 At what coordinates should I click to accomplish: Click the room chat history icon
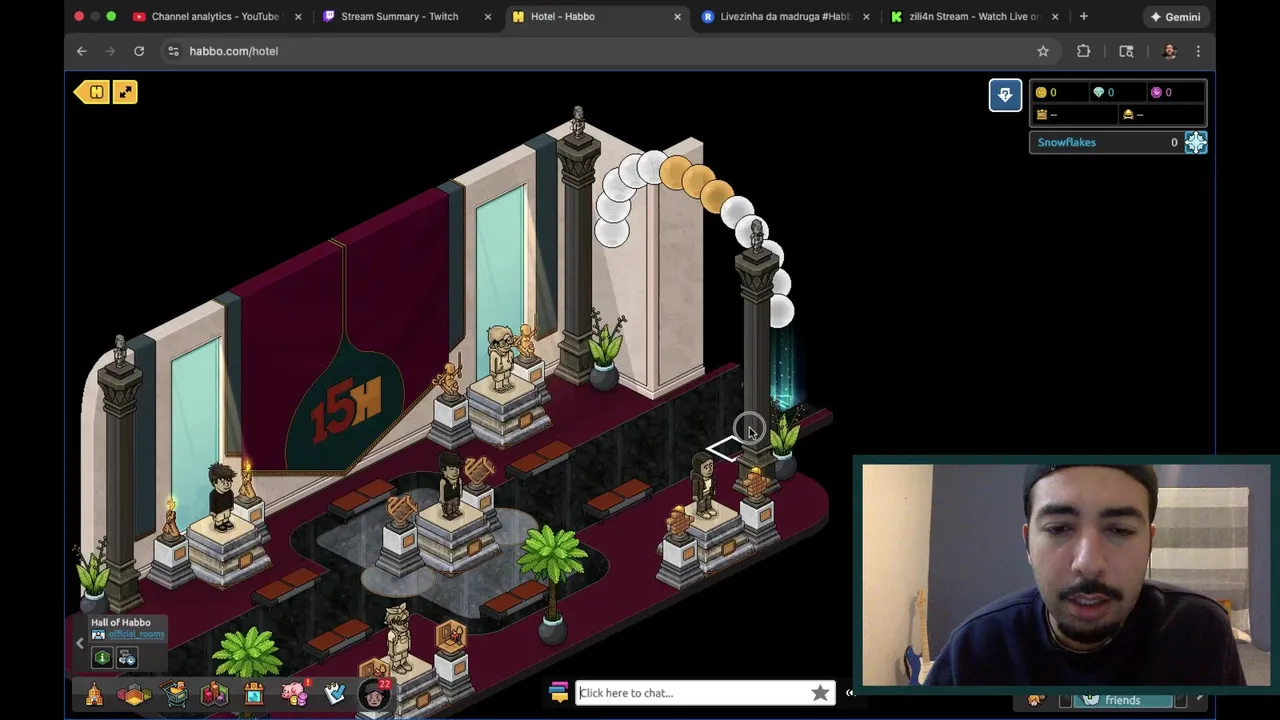point(127,657)
